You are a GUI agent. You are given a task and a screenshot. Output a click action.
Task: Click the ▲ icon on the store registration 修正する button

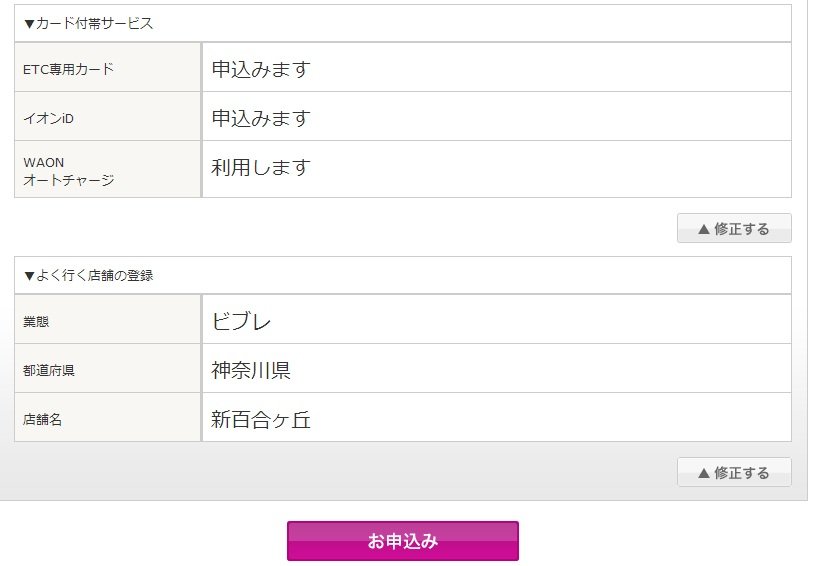pyautogui.click(x=703, y=473)
